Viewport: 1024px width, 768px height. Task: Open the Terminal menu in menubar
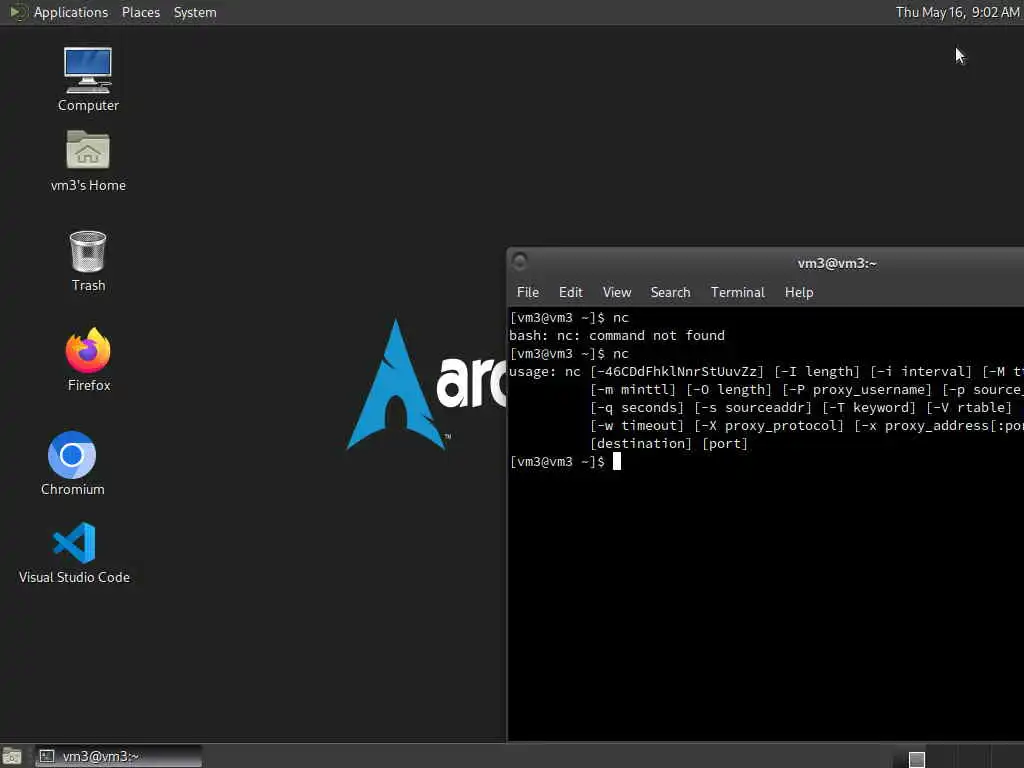737,293
